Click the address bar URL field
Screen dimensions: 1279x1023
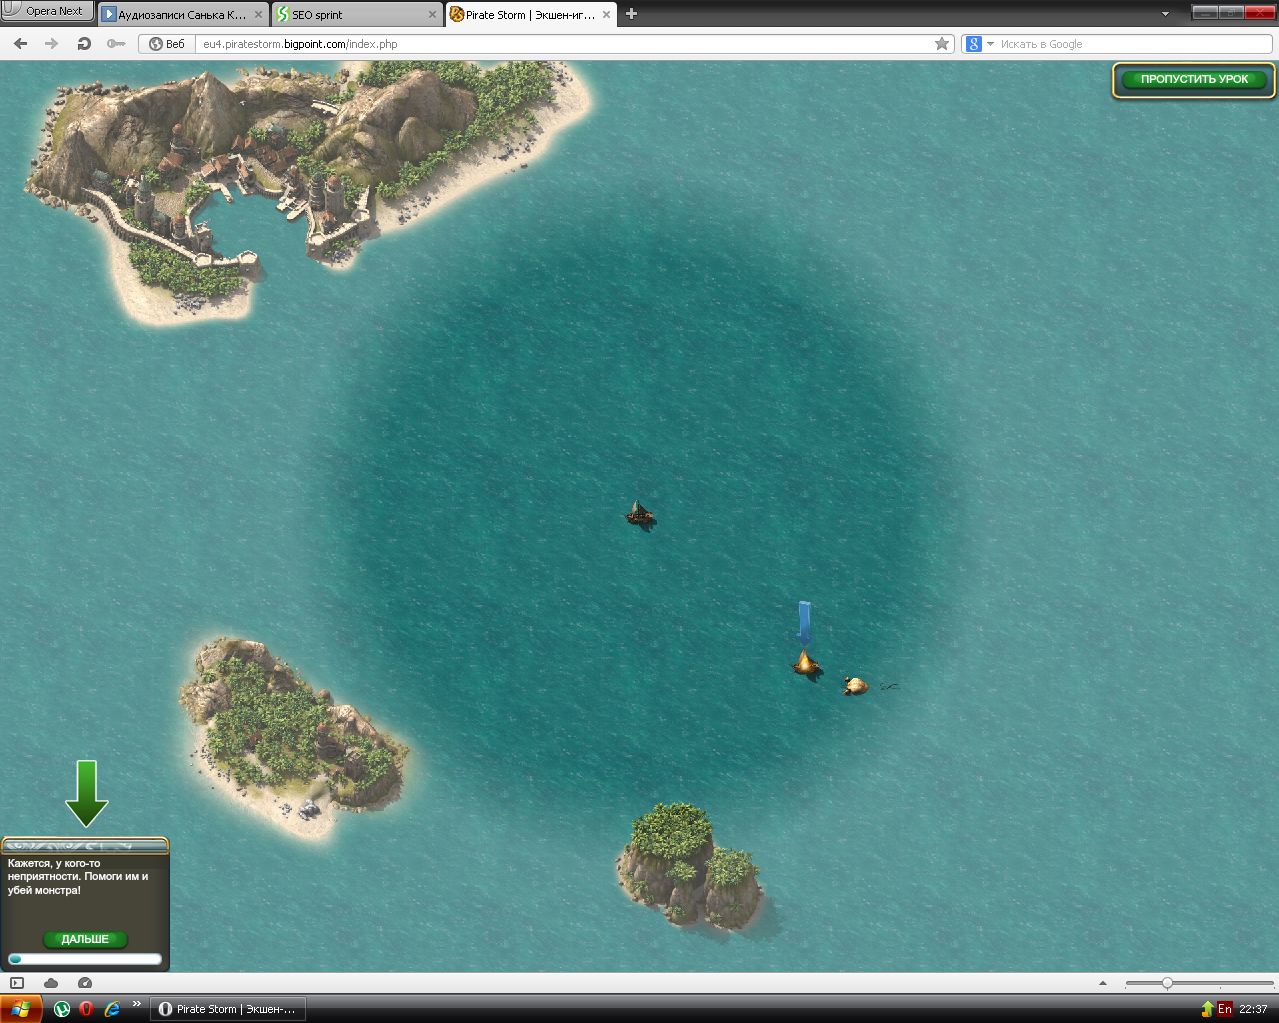coord(565,44)
